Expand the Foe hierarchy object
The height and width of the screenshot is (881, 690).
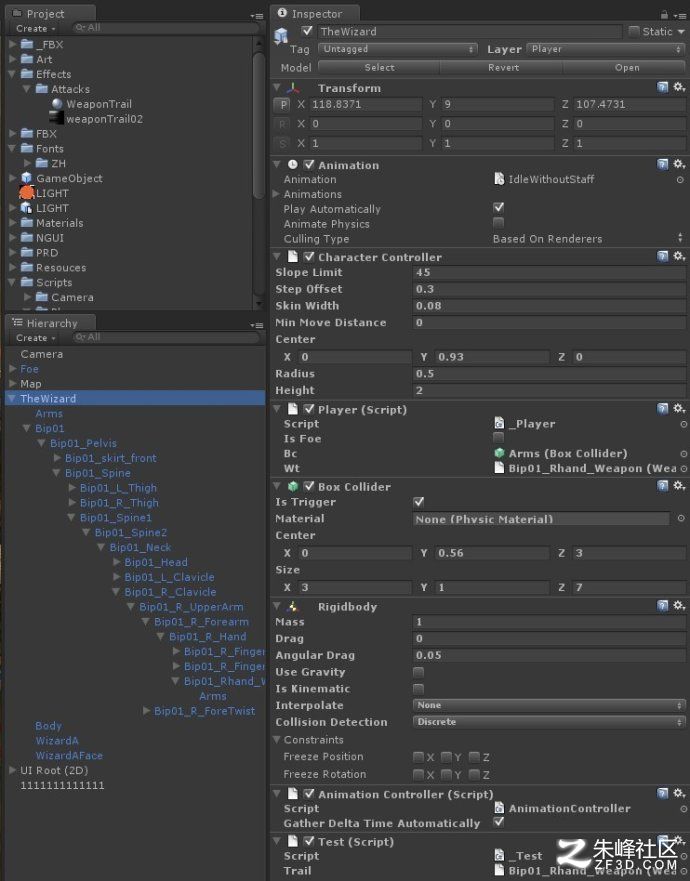point(12,369)
